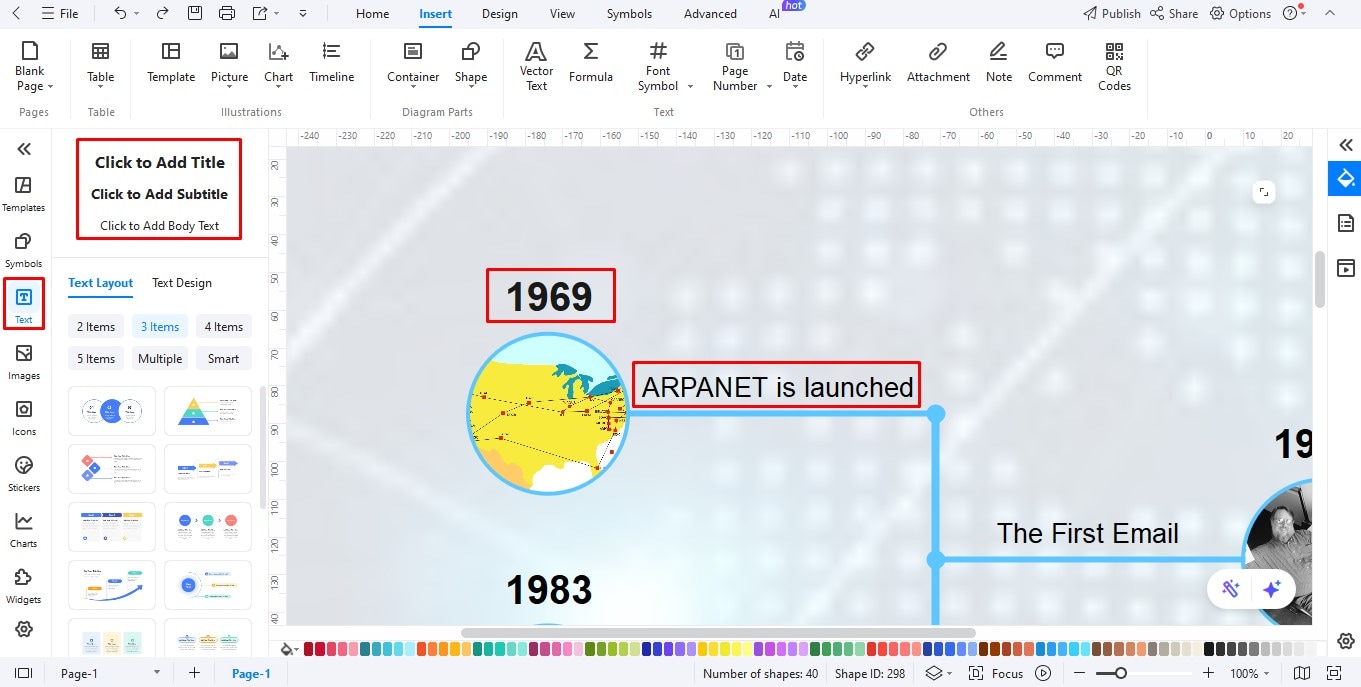
Task: Select the 5 Items layout filter
Action: pyautogui.click(x=96, y=359)
